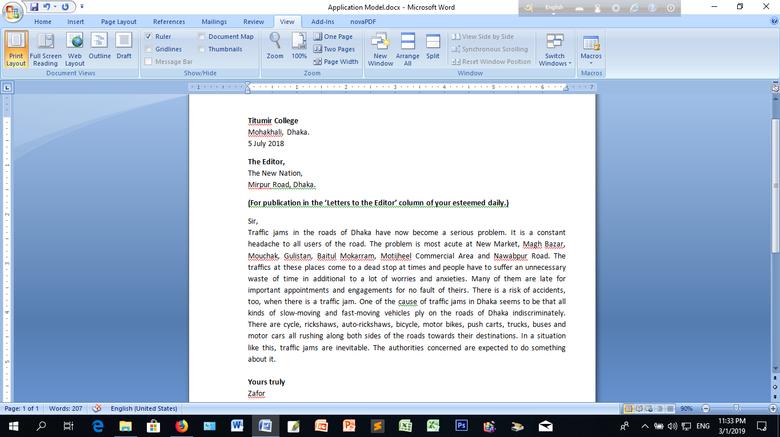Go to previous page browse button
The width and height of the screenshot is (780, 437).
775,379
